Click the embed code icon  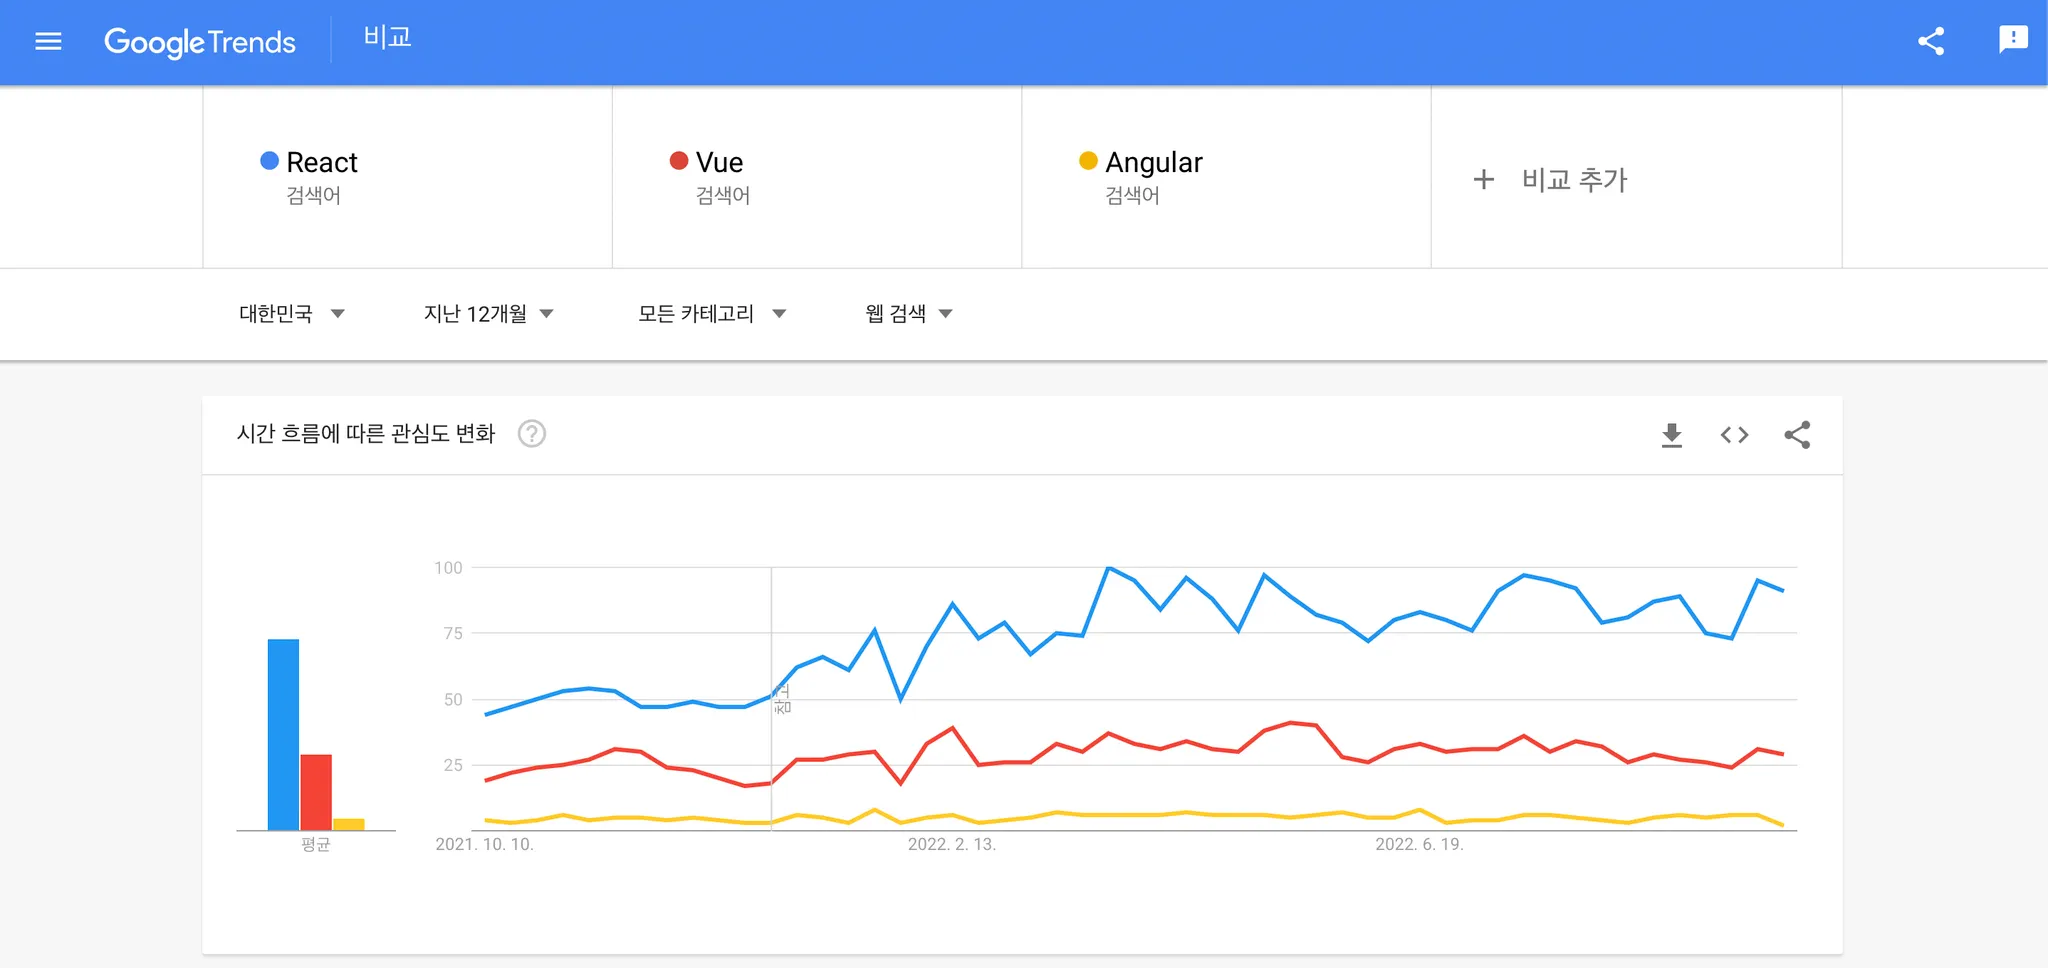(1734, 435)
